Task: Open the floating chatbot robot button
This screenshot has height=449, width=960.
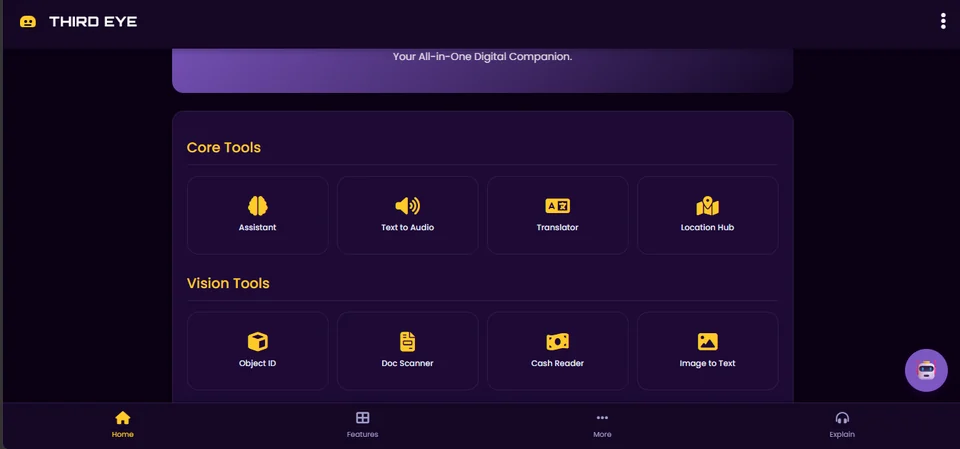Action: pos(926,371)
